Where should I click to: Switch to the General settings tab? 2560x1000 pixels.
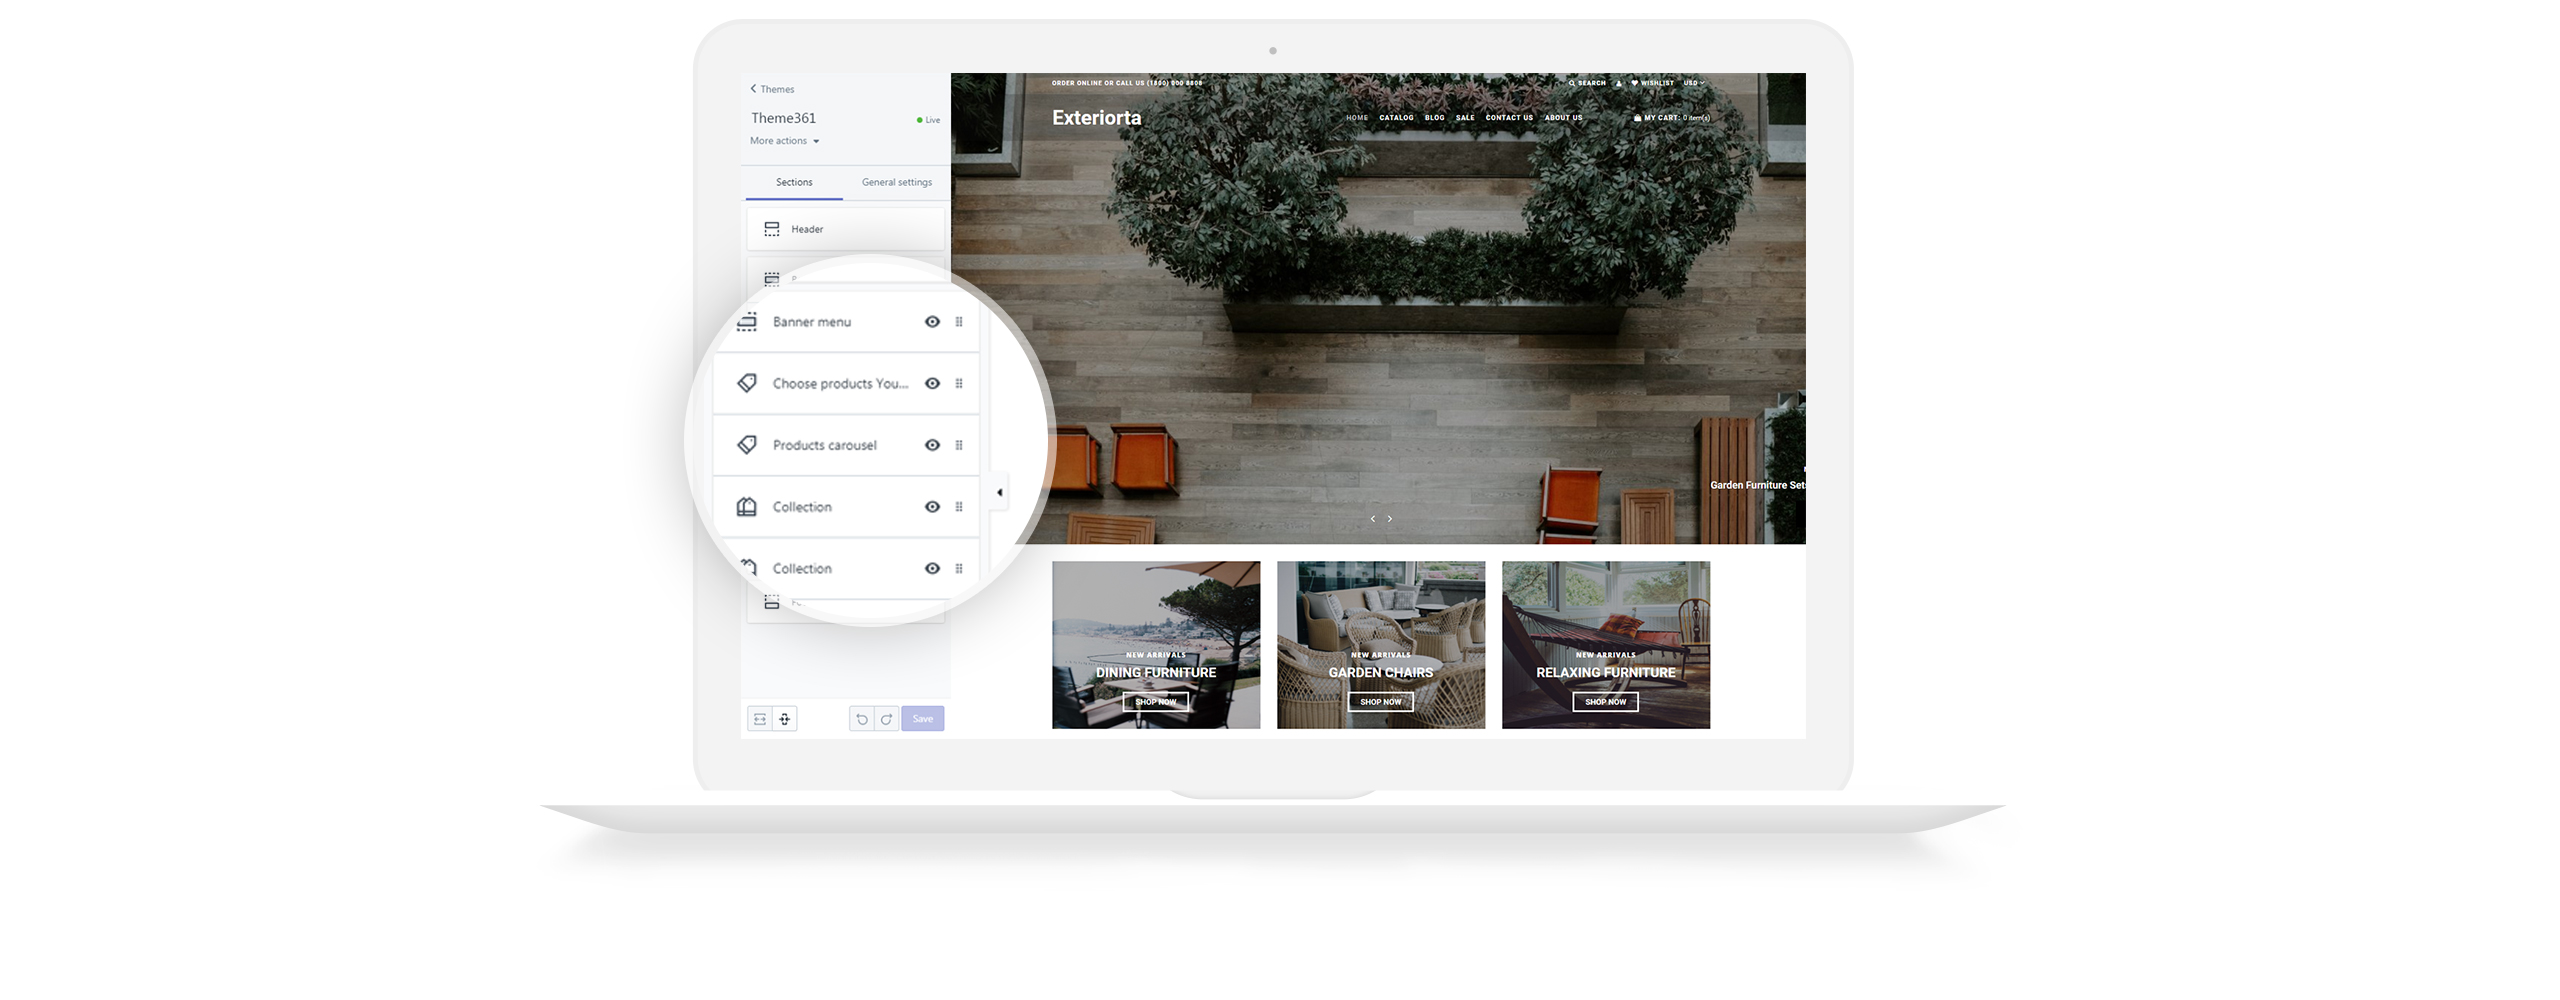point(897,182)
